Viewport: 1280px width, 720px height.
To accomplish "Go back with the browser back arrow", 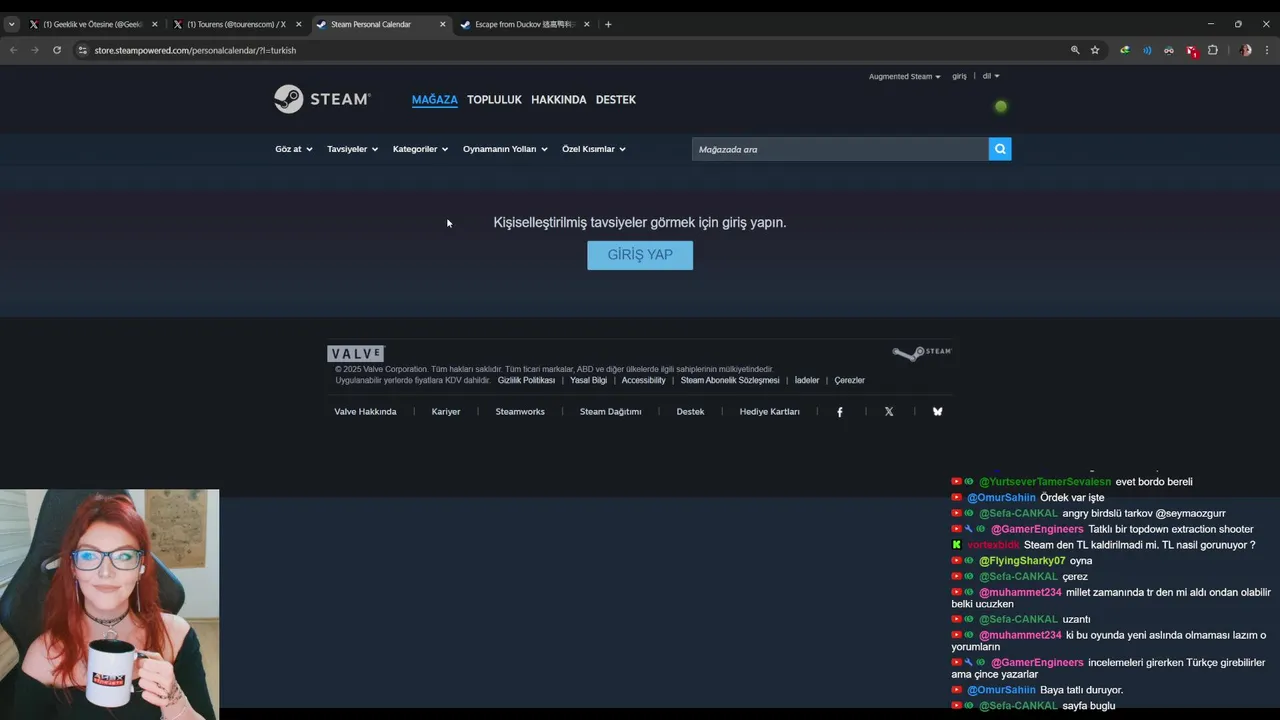I will click(x=13, y=50).
